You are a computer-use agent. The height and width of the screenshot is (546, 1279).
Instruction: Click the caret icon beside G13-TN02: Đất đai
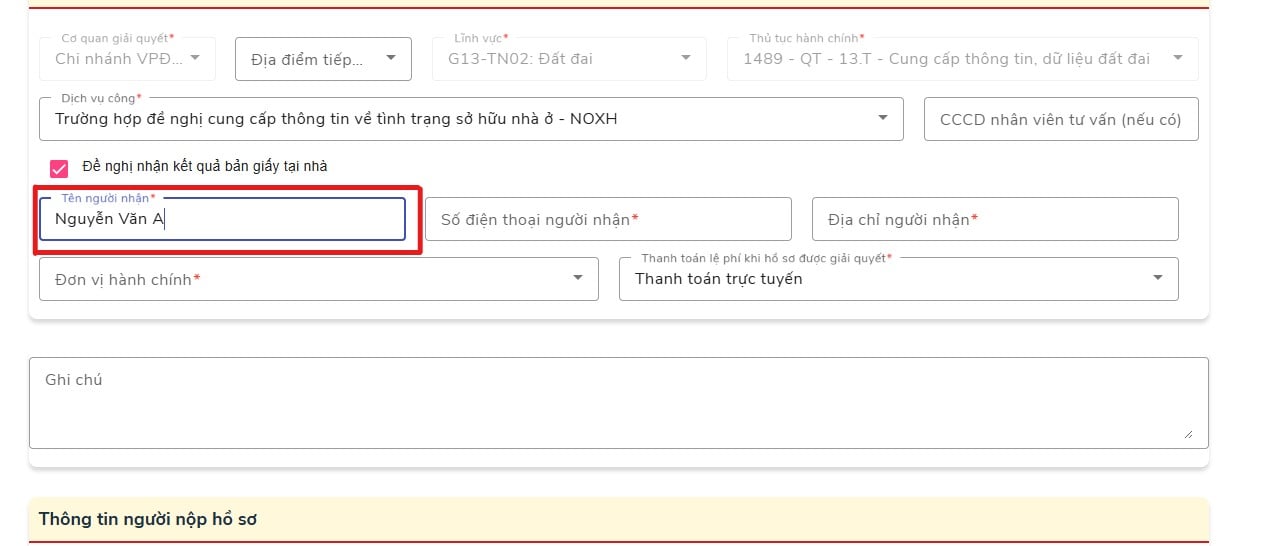(686, 59)
